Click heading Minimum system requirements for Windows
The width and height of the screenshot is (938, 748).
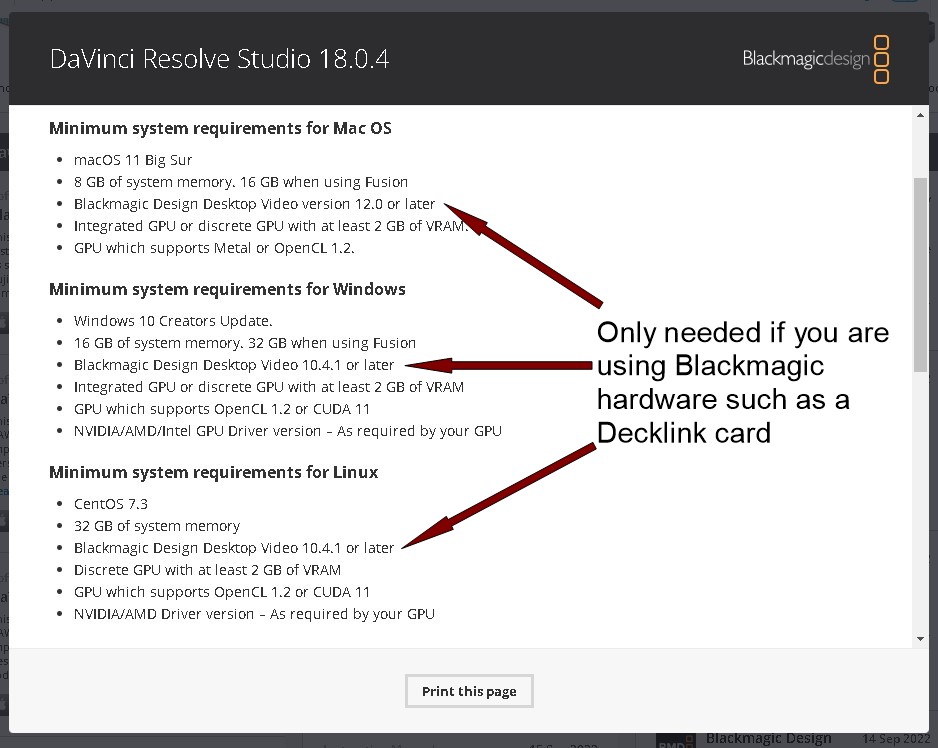tap(227, 289)
